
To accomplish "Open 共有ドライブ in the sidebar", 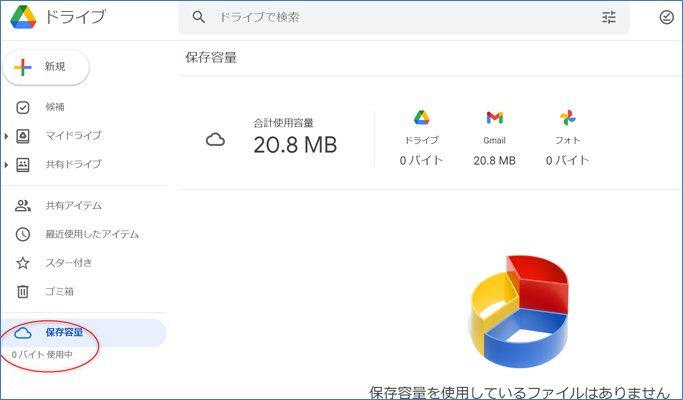I will (x=74, y=164).
